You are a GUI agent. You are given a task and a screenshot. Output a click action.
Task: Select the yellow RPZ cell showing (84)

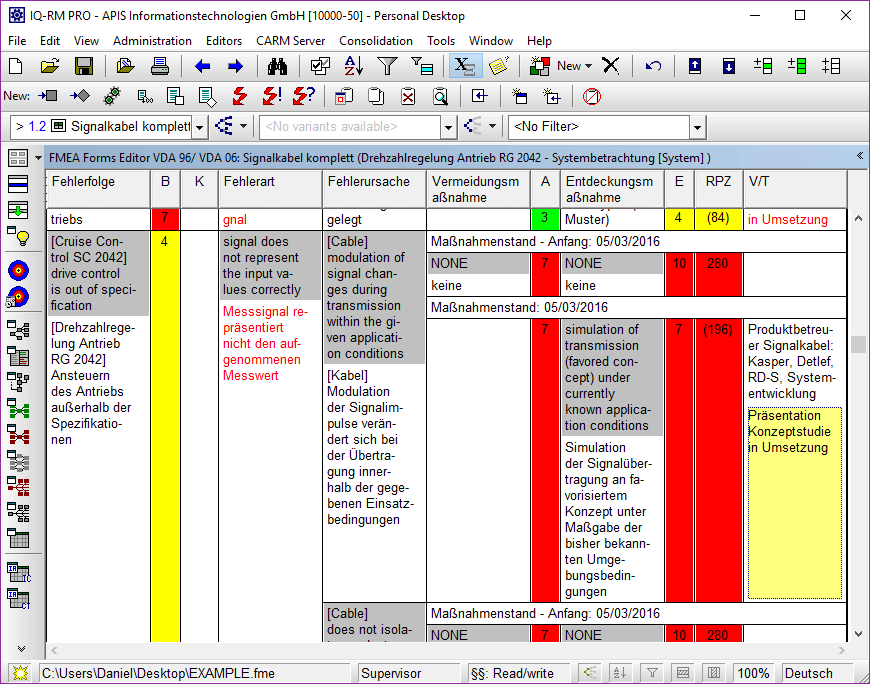tap(719, 219)
